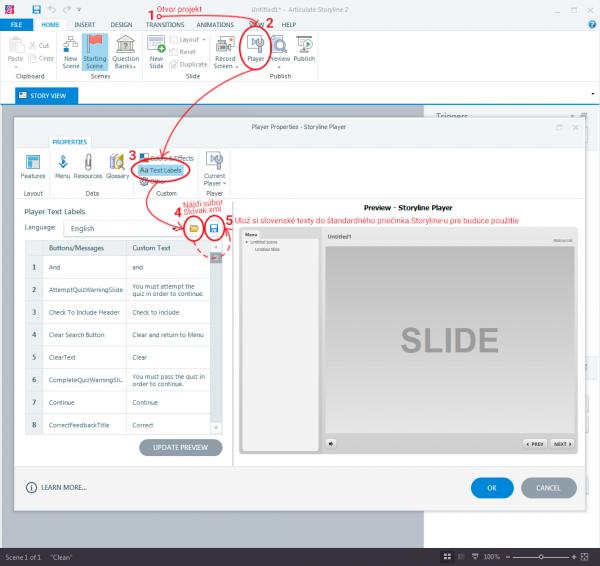Image resolution: width=600 pixels, height=566 pixels.
Task: Open Current Player dropdown
Action: (x=214, y=168)
